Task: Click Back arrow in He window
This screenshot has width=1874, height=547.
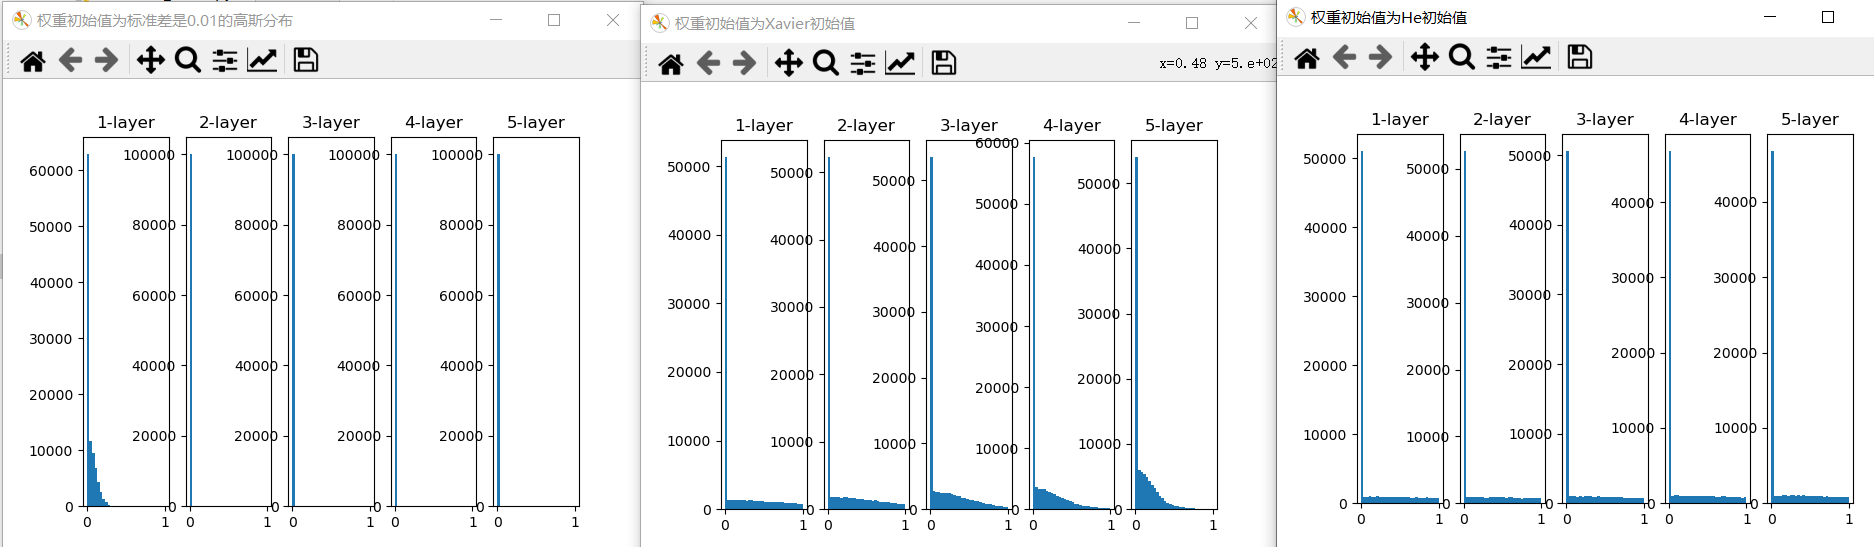Action: [x=1344, y=58]
